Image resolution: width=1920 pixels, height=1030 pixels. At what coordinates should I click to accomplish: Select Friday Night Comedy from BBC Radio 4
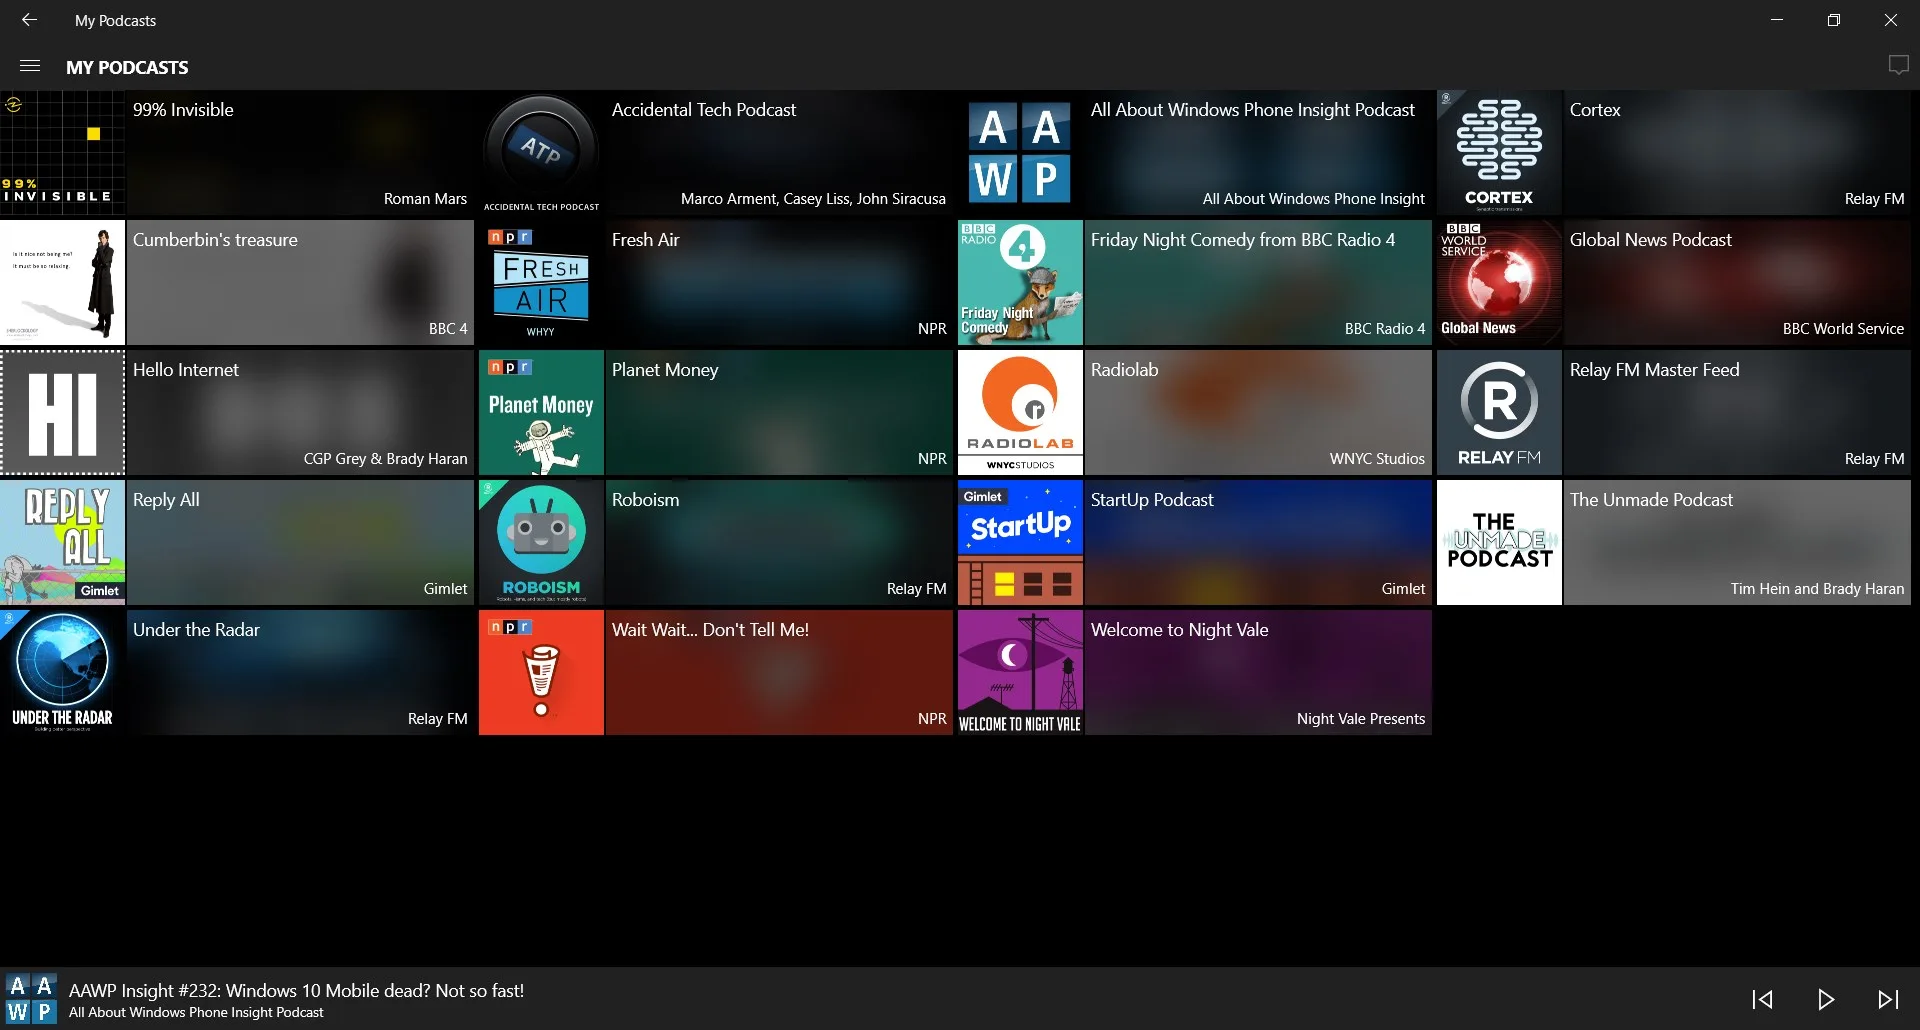(1243, 240)
